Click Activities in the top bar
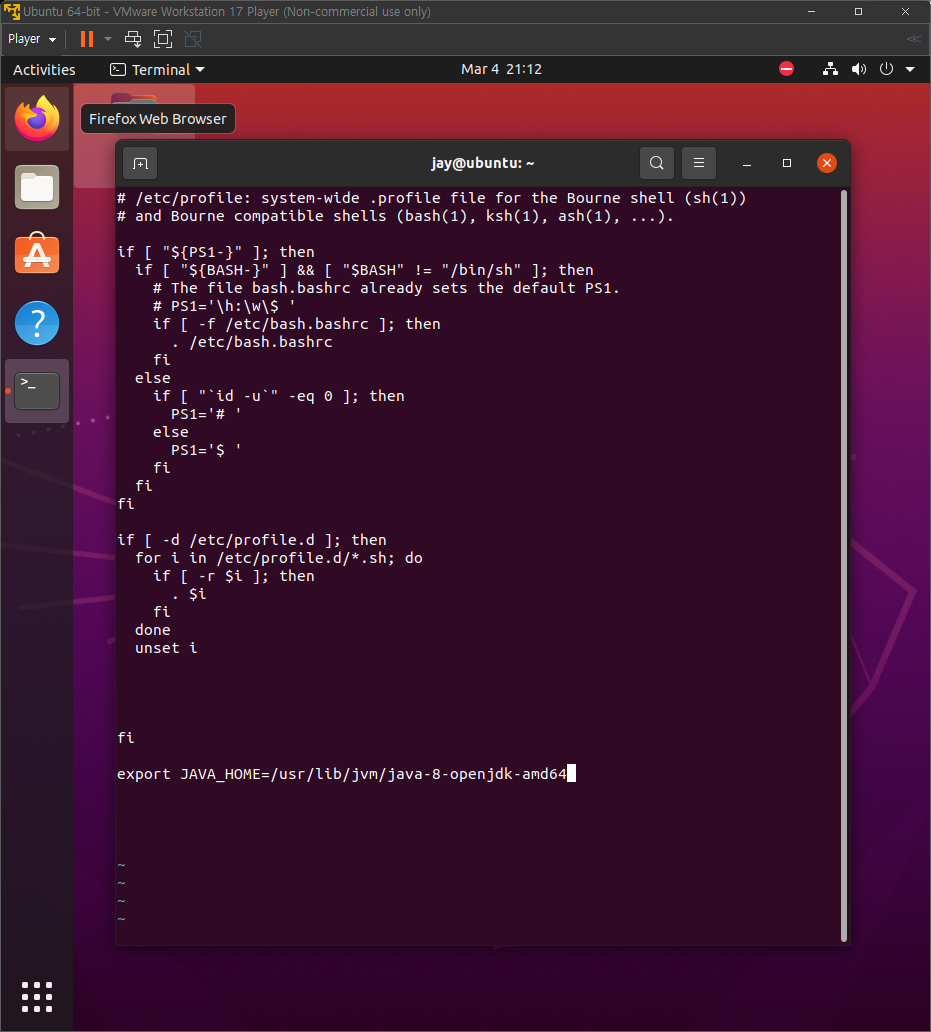931x1032 pixels. coord(44,69)
